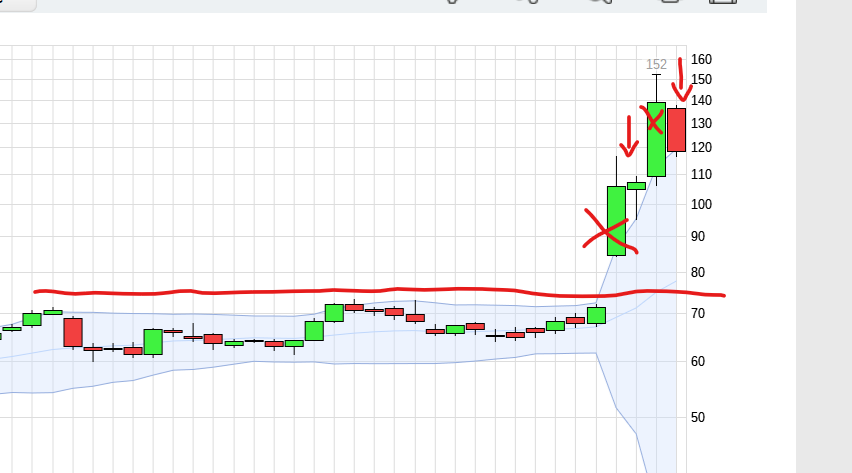This screenshot has width=852, height=473.
Task: Select the 160 price axis label
Action: point(701,59)
